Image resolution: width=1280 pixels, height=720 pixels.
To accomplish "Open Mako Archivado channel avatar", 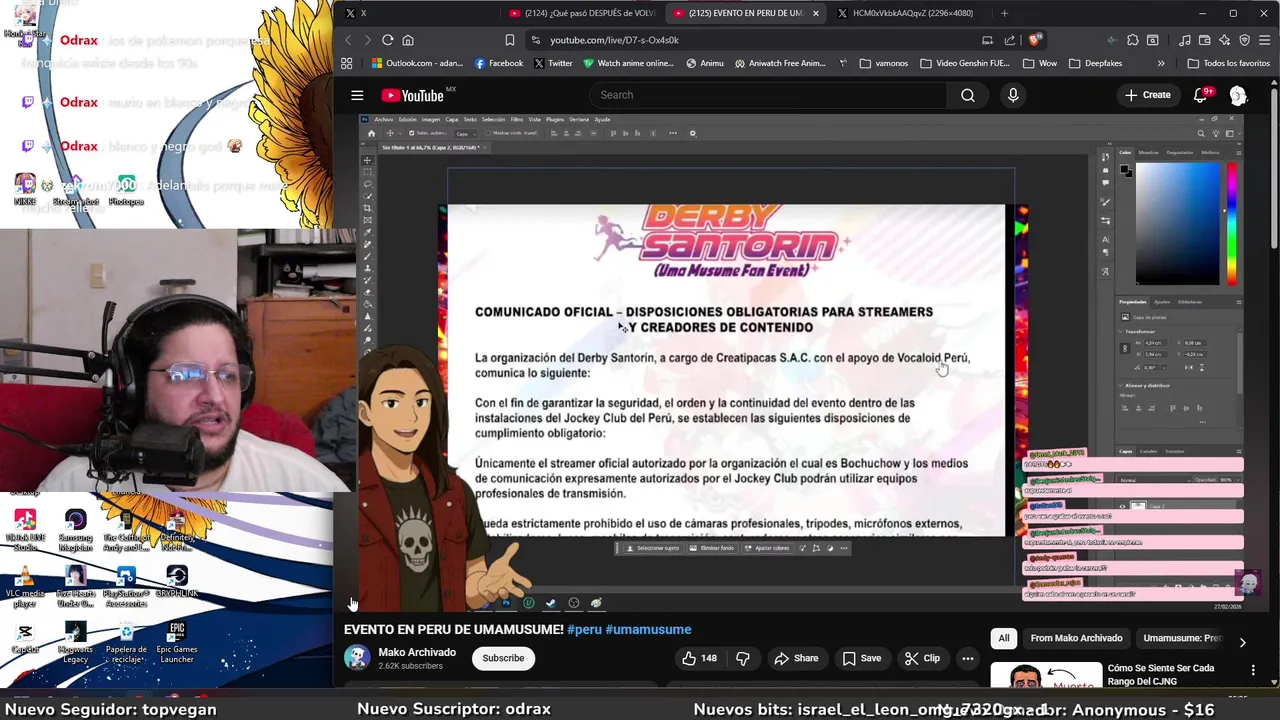I will point(357,657).
